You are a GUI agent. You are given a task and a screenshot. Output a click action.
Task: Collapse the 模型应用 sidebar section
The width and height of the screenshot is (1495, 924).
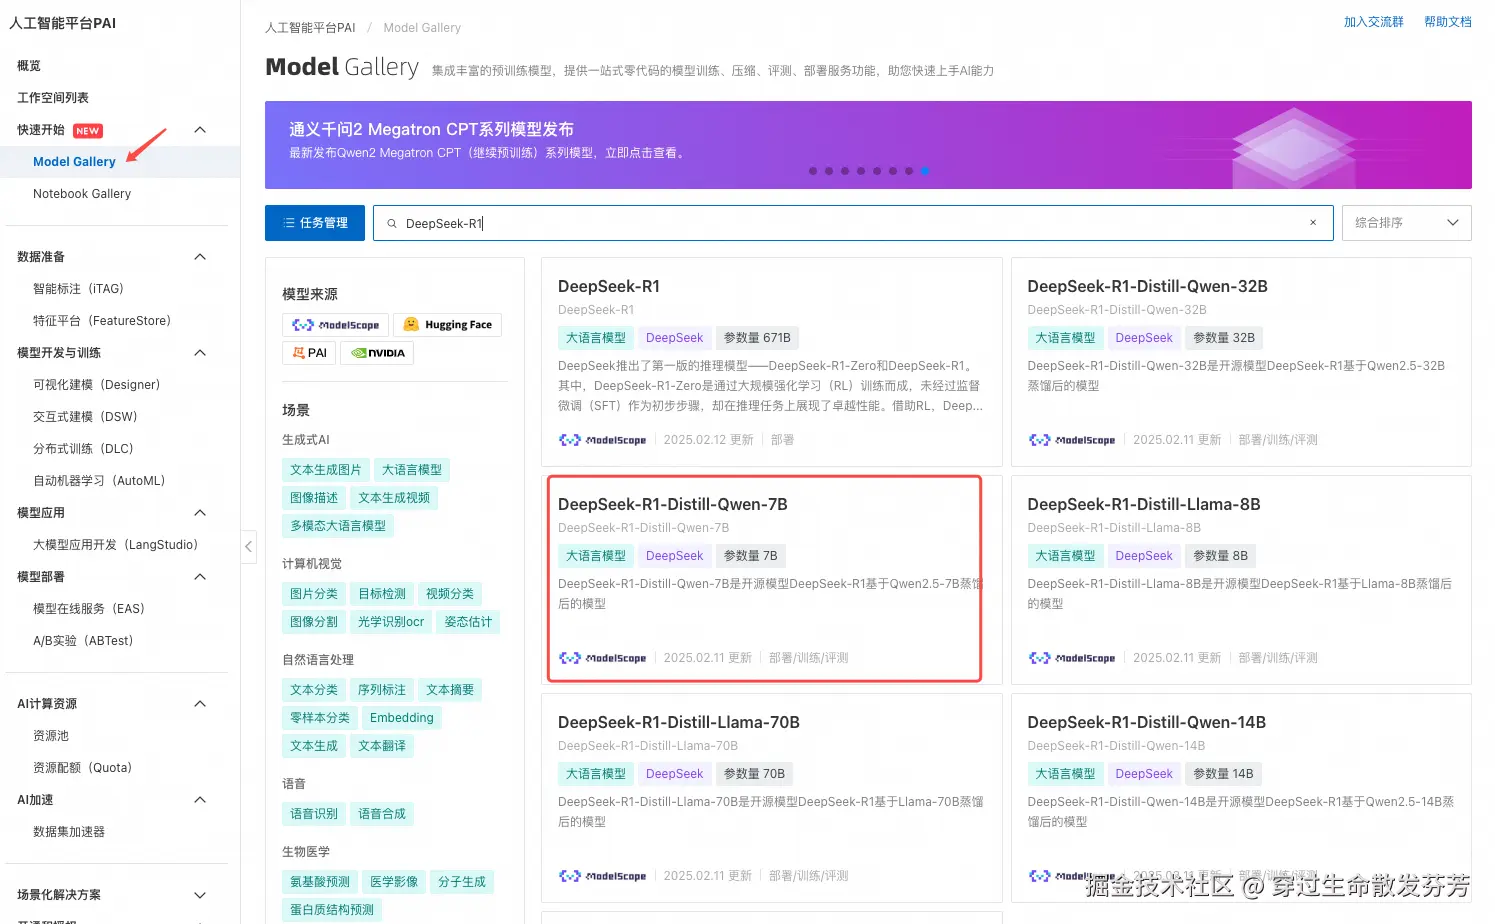tap(200, 513)
